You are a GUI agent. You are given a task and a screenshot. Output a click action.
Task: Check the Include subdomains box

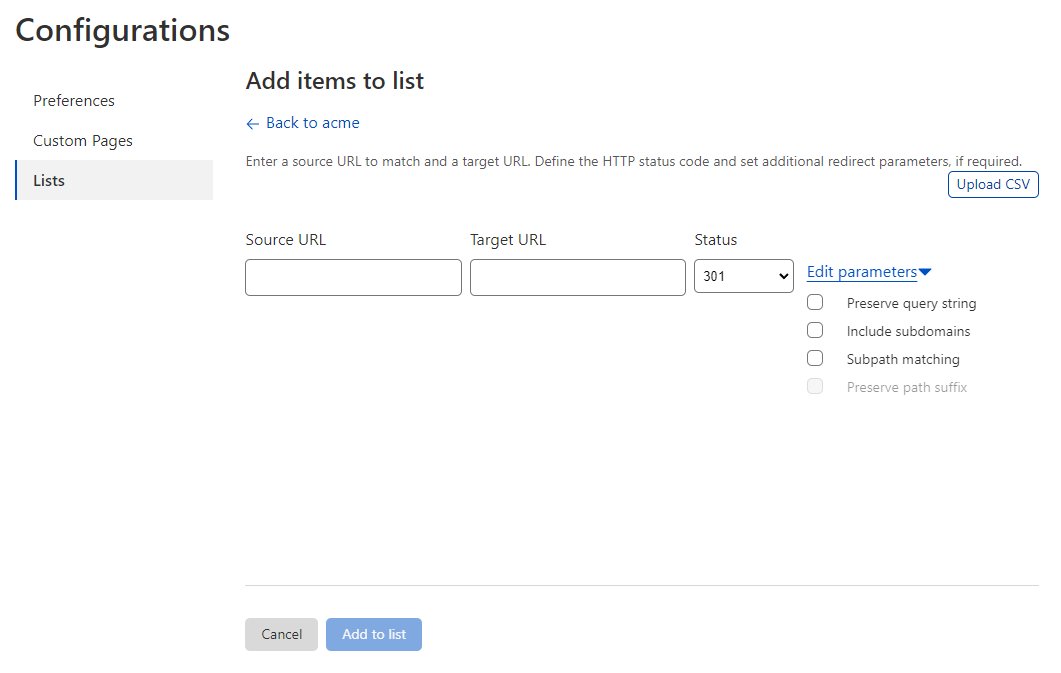(815, 329)
